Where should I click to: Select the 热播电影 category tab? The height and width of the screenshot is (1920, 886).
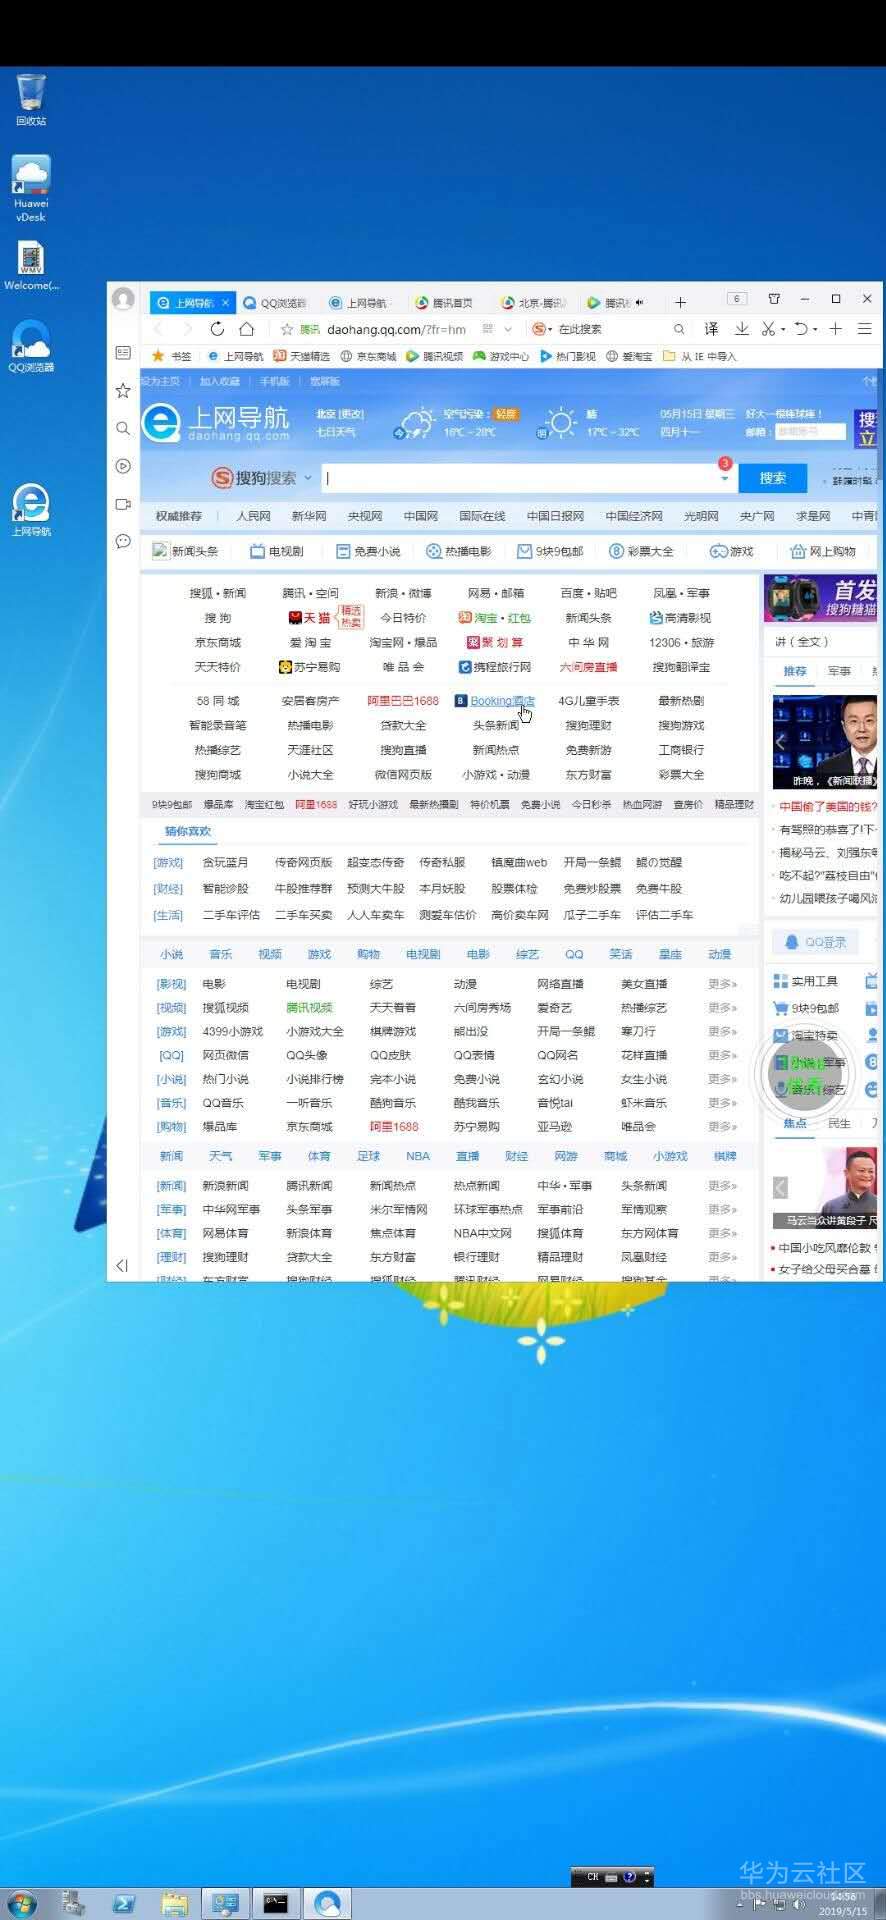click(458, 551)
